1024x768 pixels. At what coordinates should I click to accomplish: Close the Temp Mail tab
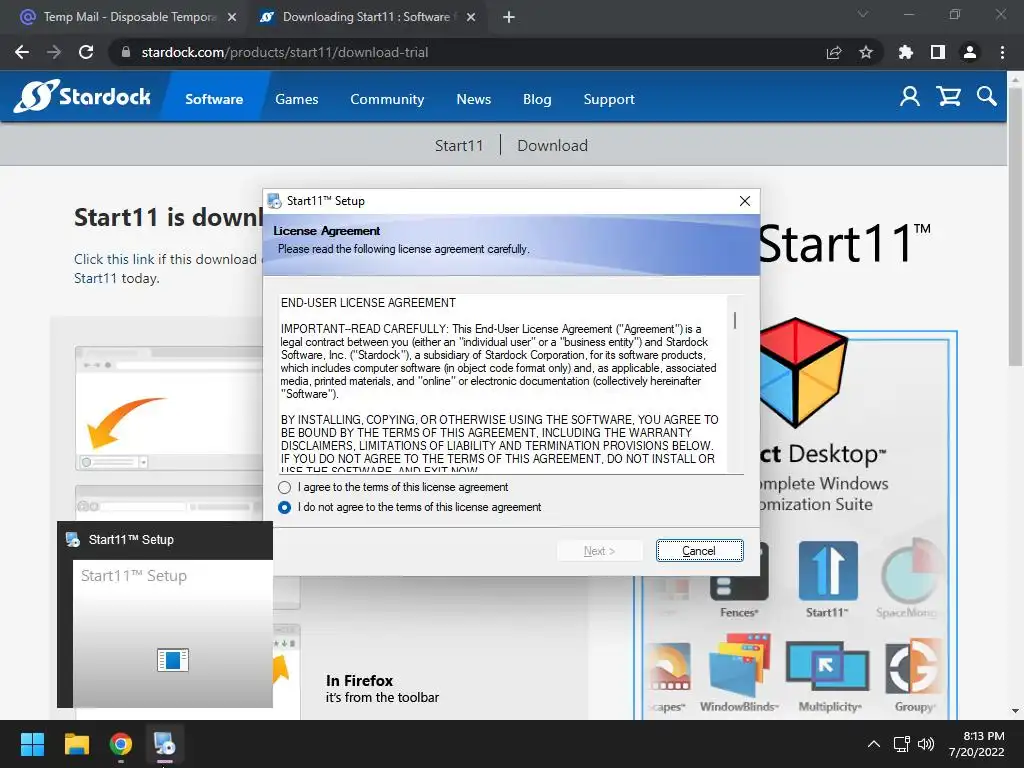232,17
